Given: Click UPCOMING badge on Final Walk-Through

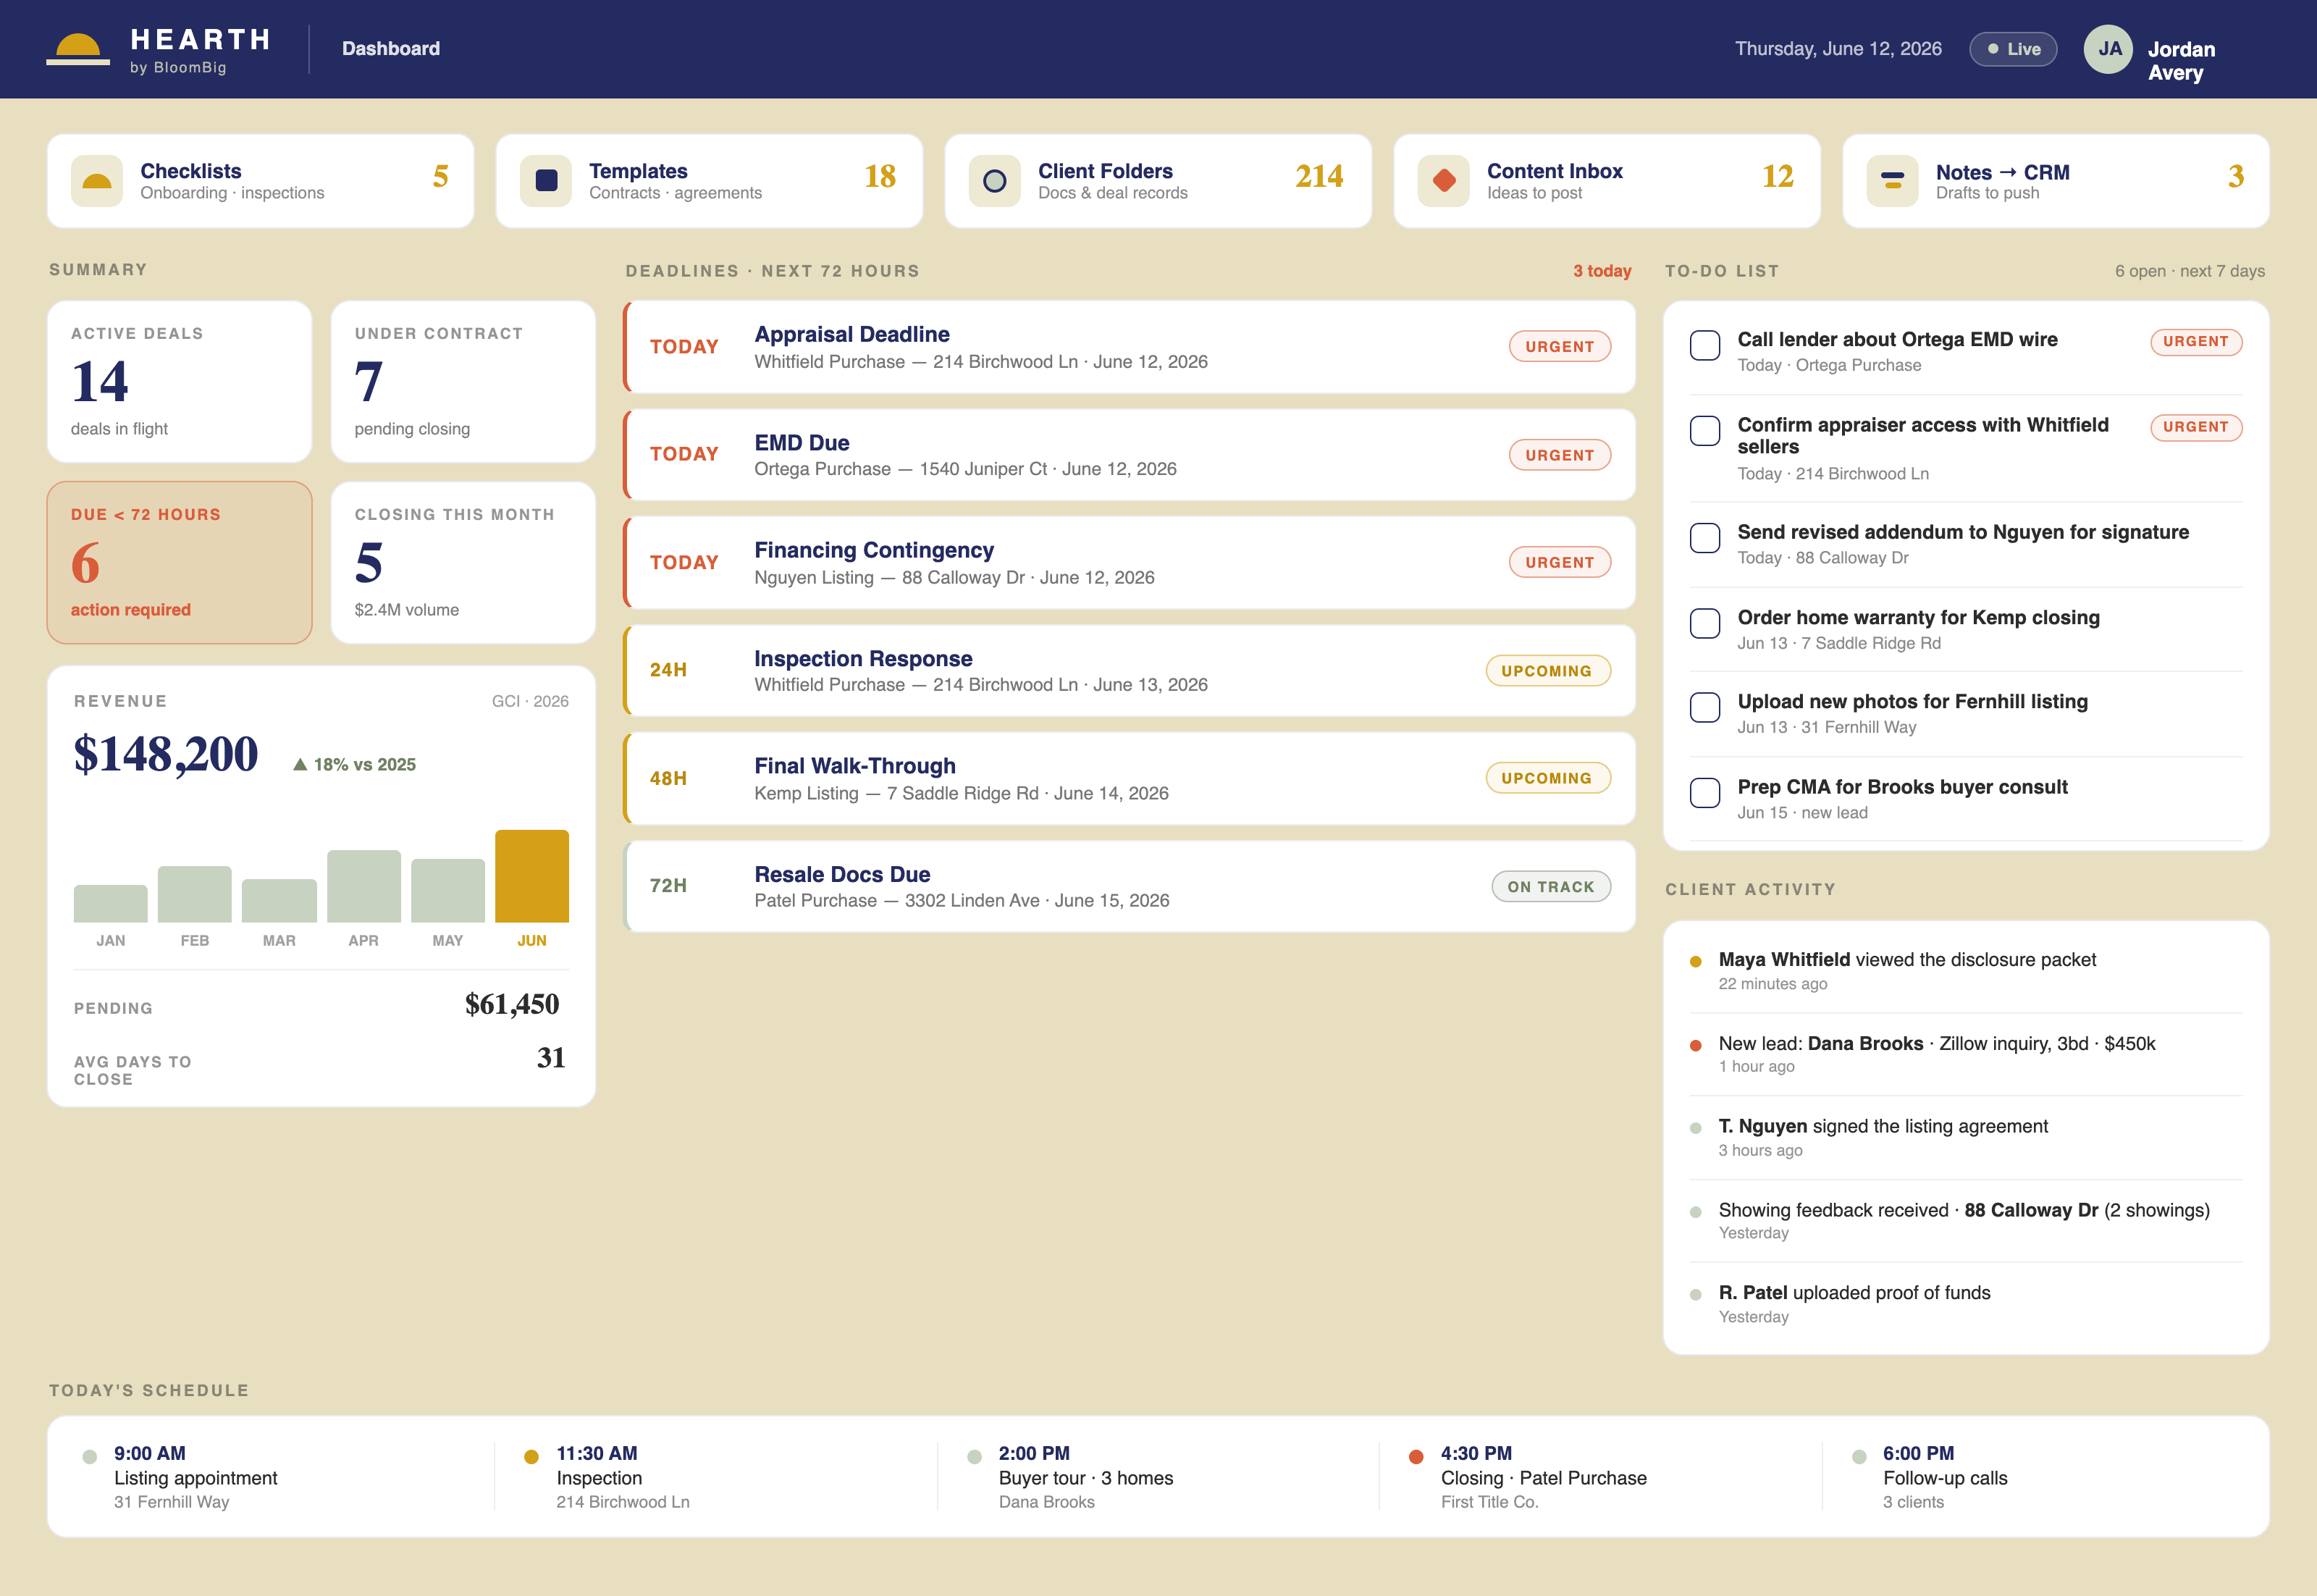Looking at the screenshot, I should [x=1548, y=778].
